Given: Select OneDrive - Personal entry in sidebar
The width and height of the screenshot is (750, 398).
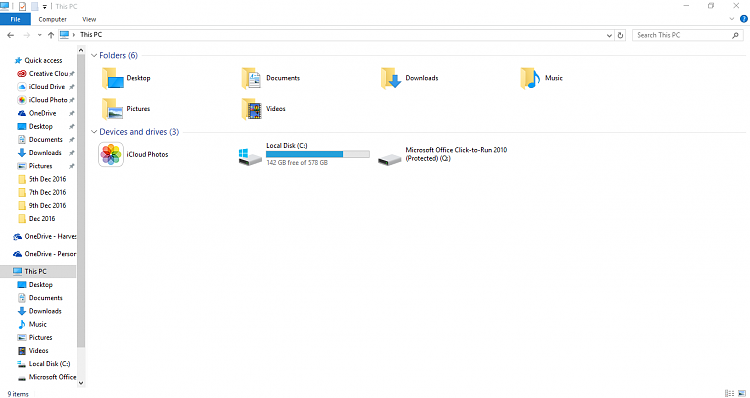Looking at the screenshot, I should coord(44,254).
